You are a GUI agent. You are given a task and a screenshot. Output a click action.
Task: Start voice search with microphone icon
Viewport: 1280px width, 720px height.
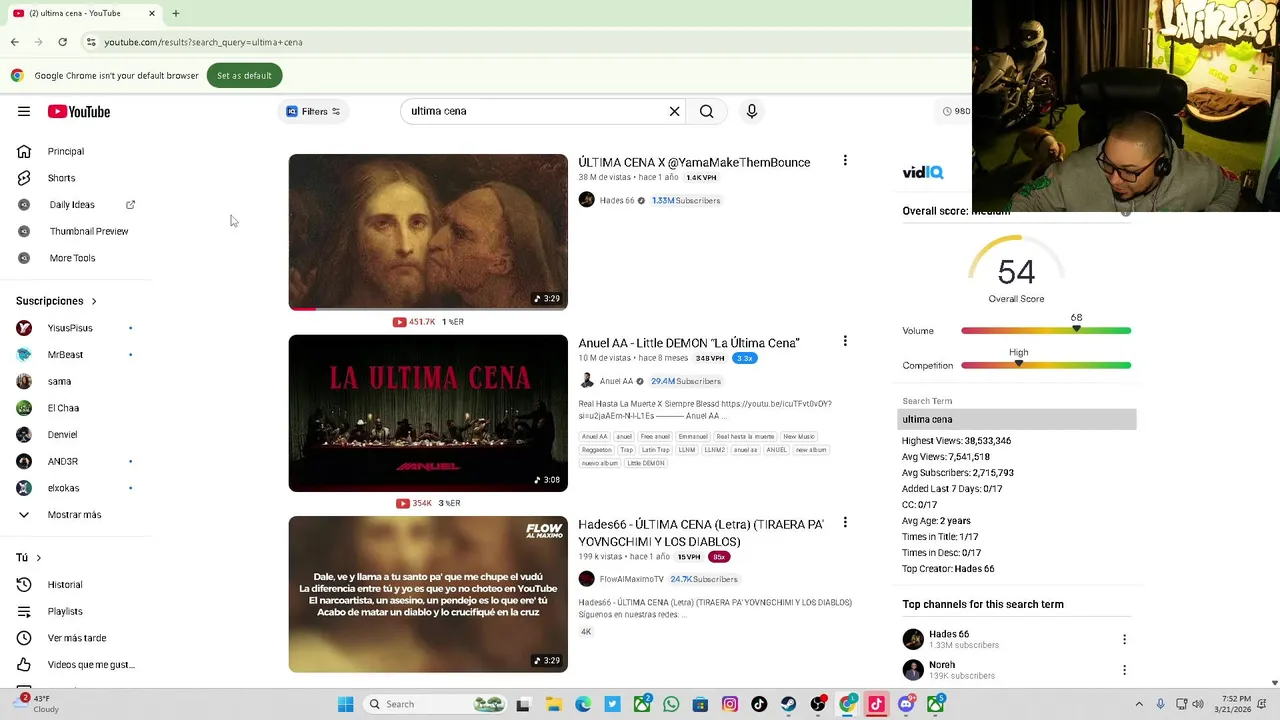pyautogui.click(x=752, y=111)
